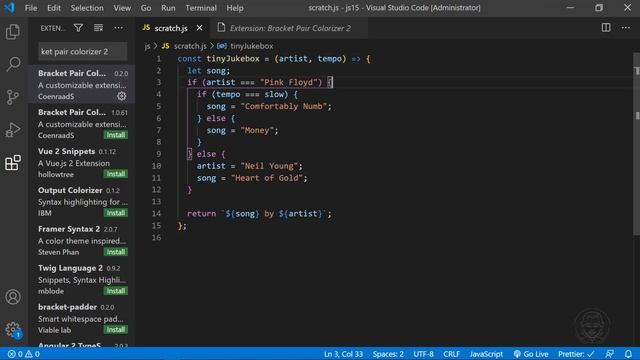Select Bracket Pair Colorizer 0.2.0 list entry
This screenshot has width=640, height=360.
tap(82, 84)
